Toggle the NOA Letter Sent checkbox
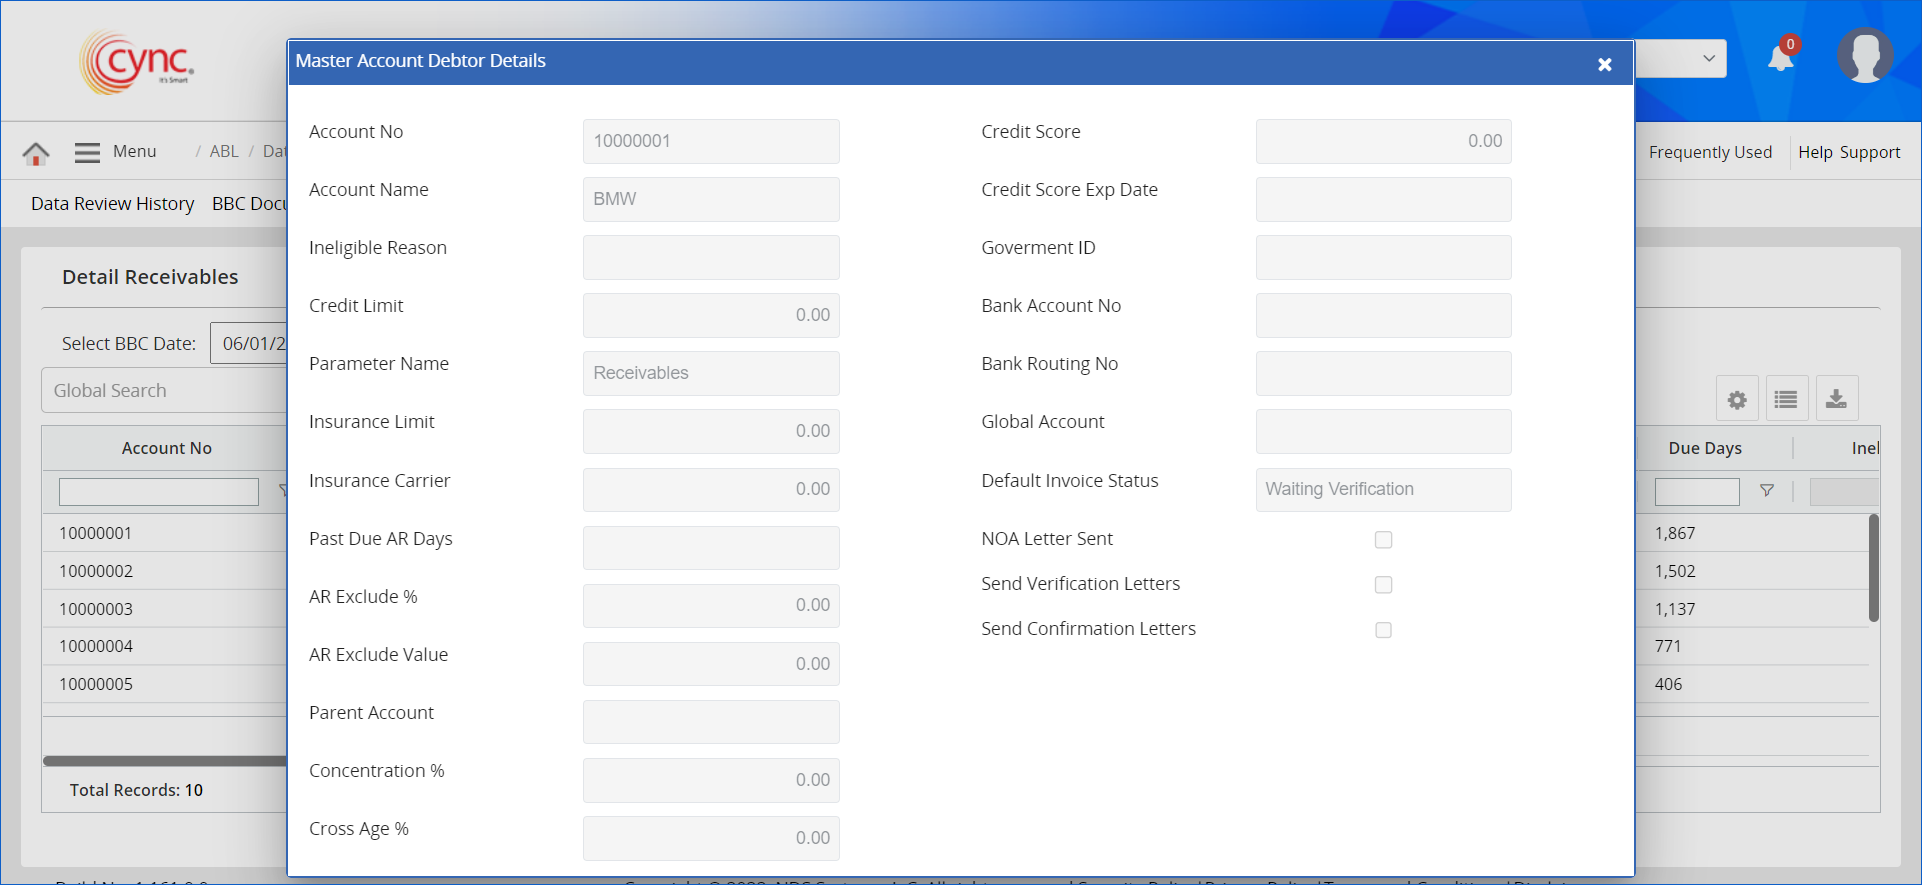The width and height of the screenshot is (1922, 885). [x=1383, y=540]
